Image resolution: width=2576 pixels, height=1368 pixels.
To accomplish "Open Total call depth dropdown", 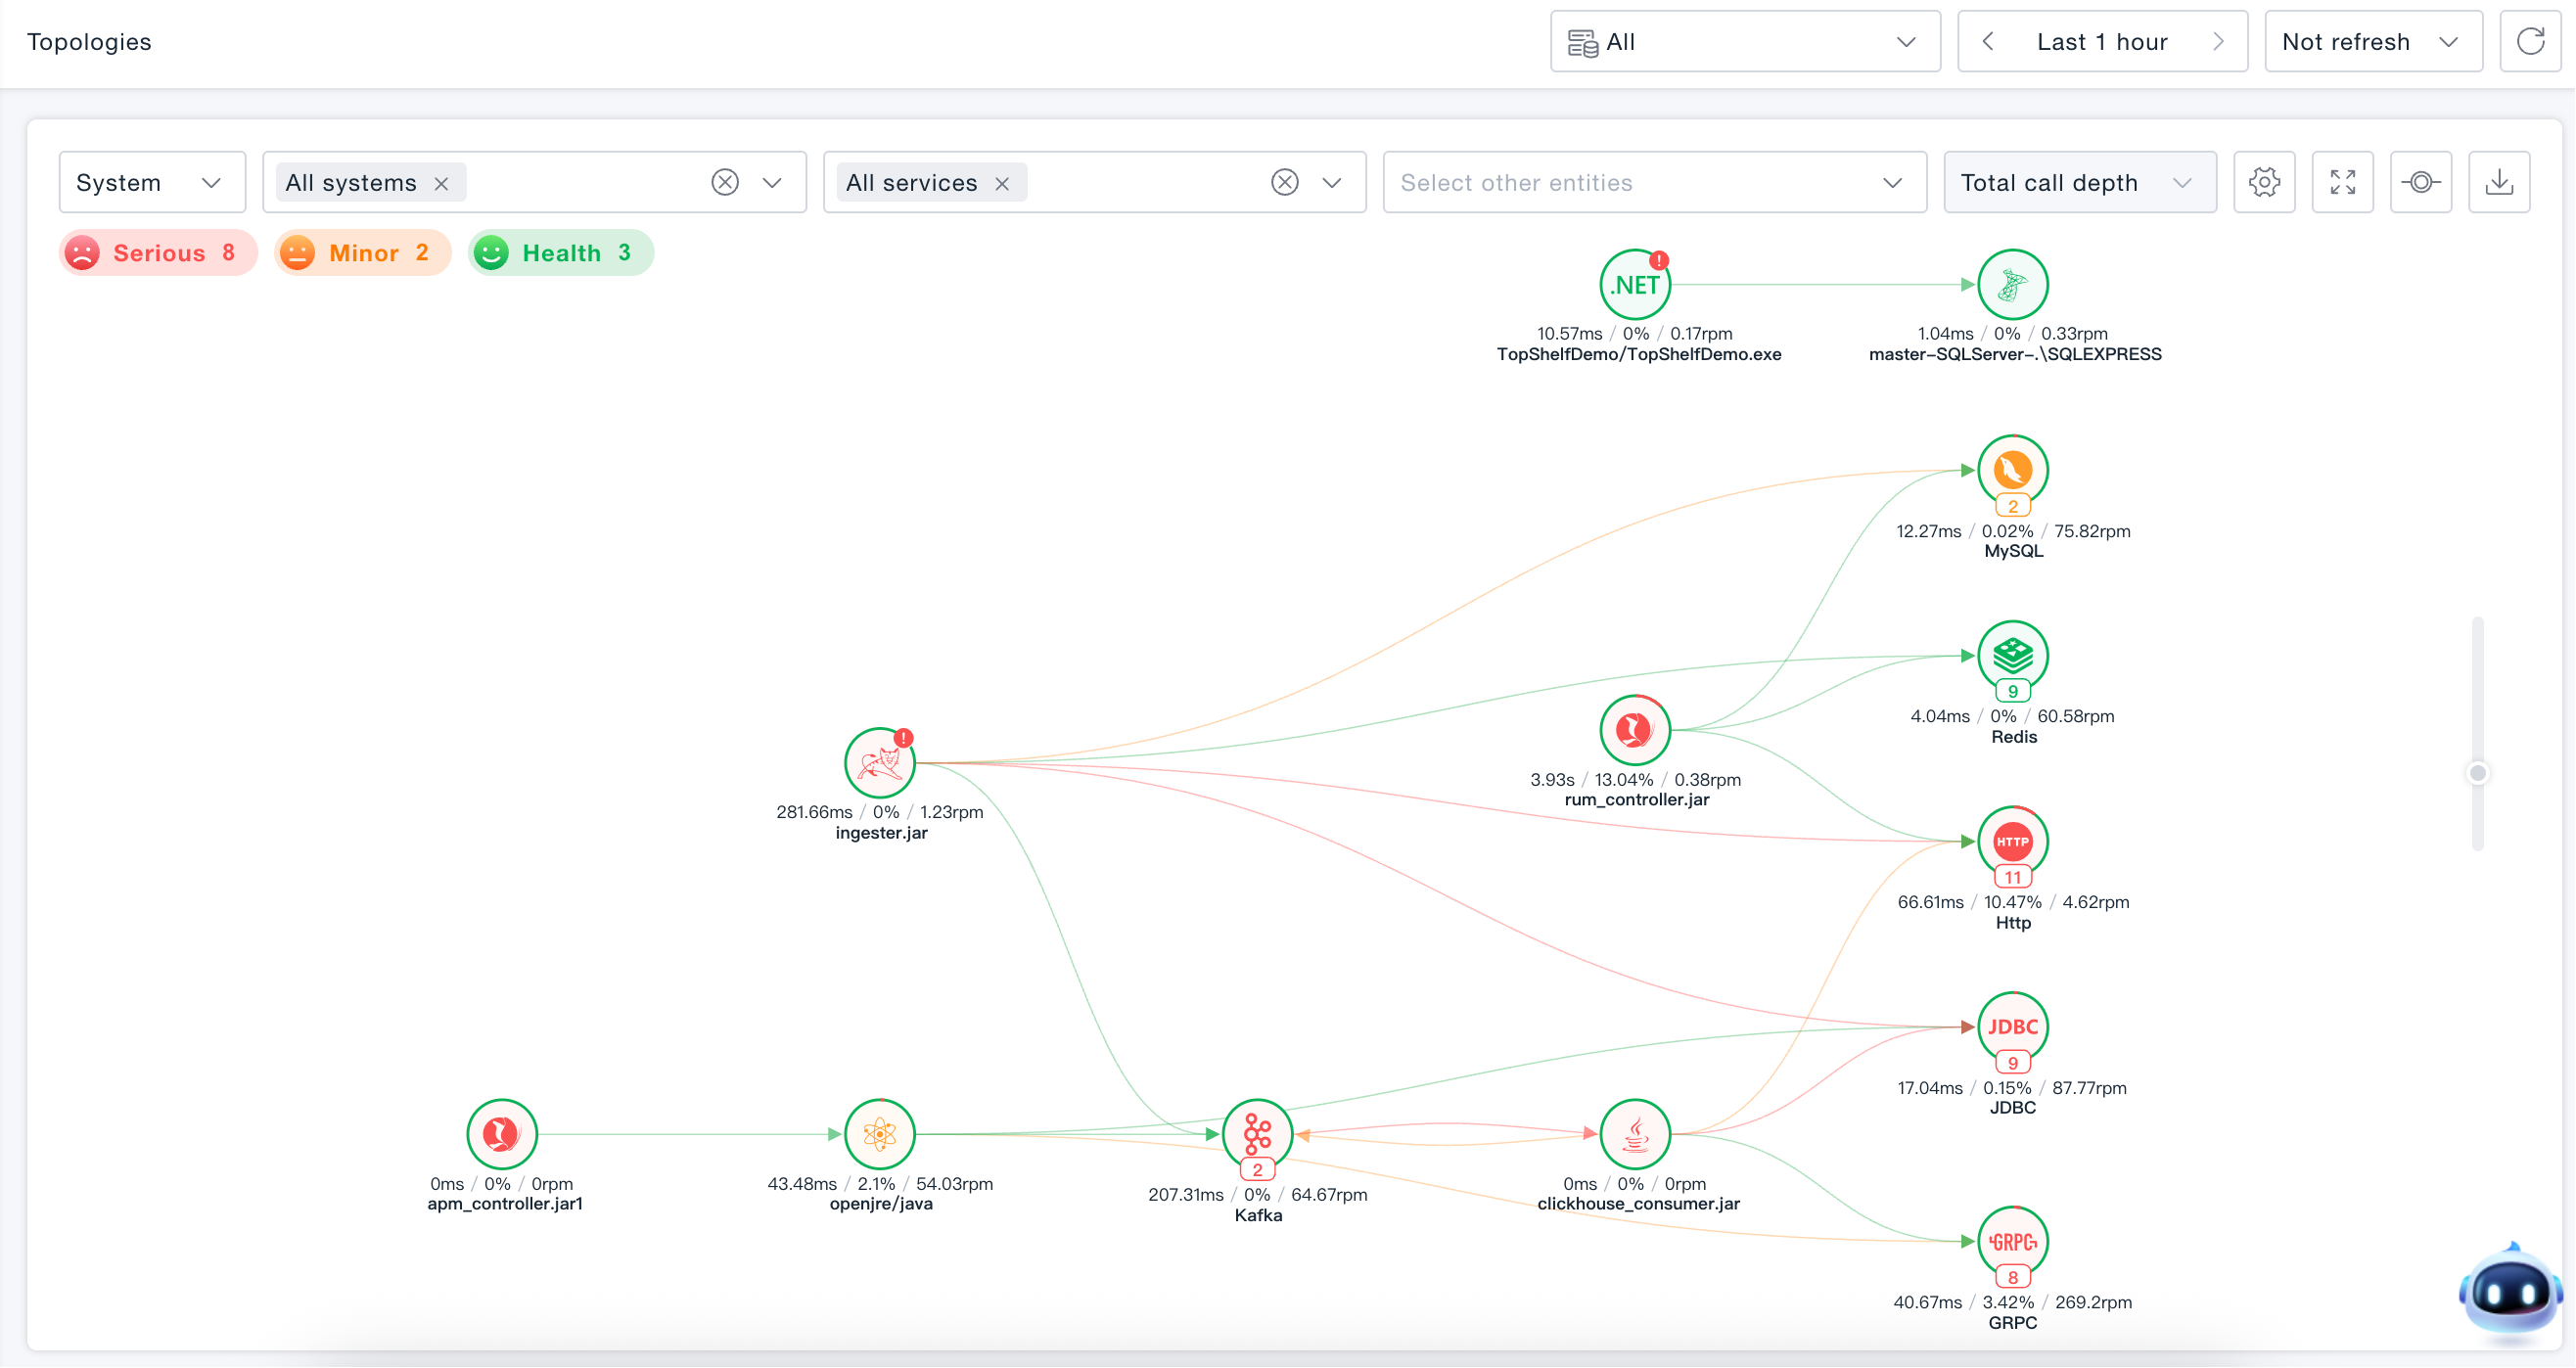I will 2079,182.
